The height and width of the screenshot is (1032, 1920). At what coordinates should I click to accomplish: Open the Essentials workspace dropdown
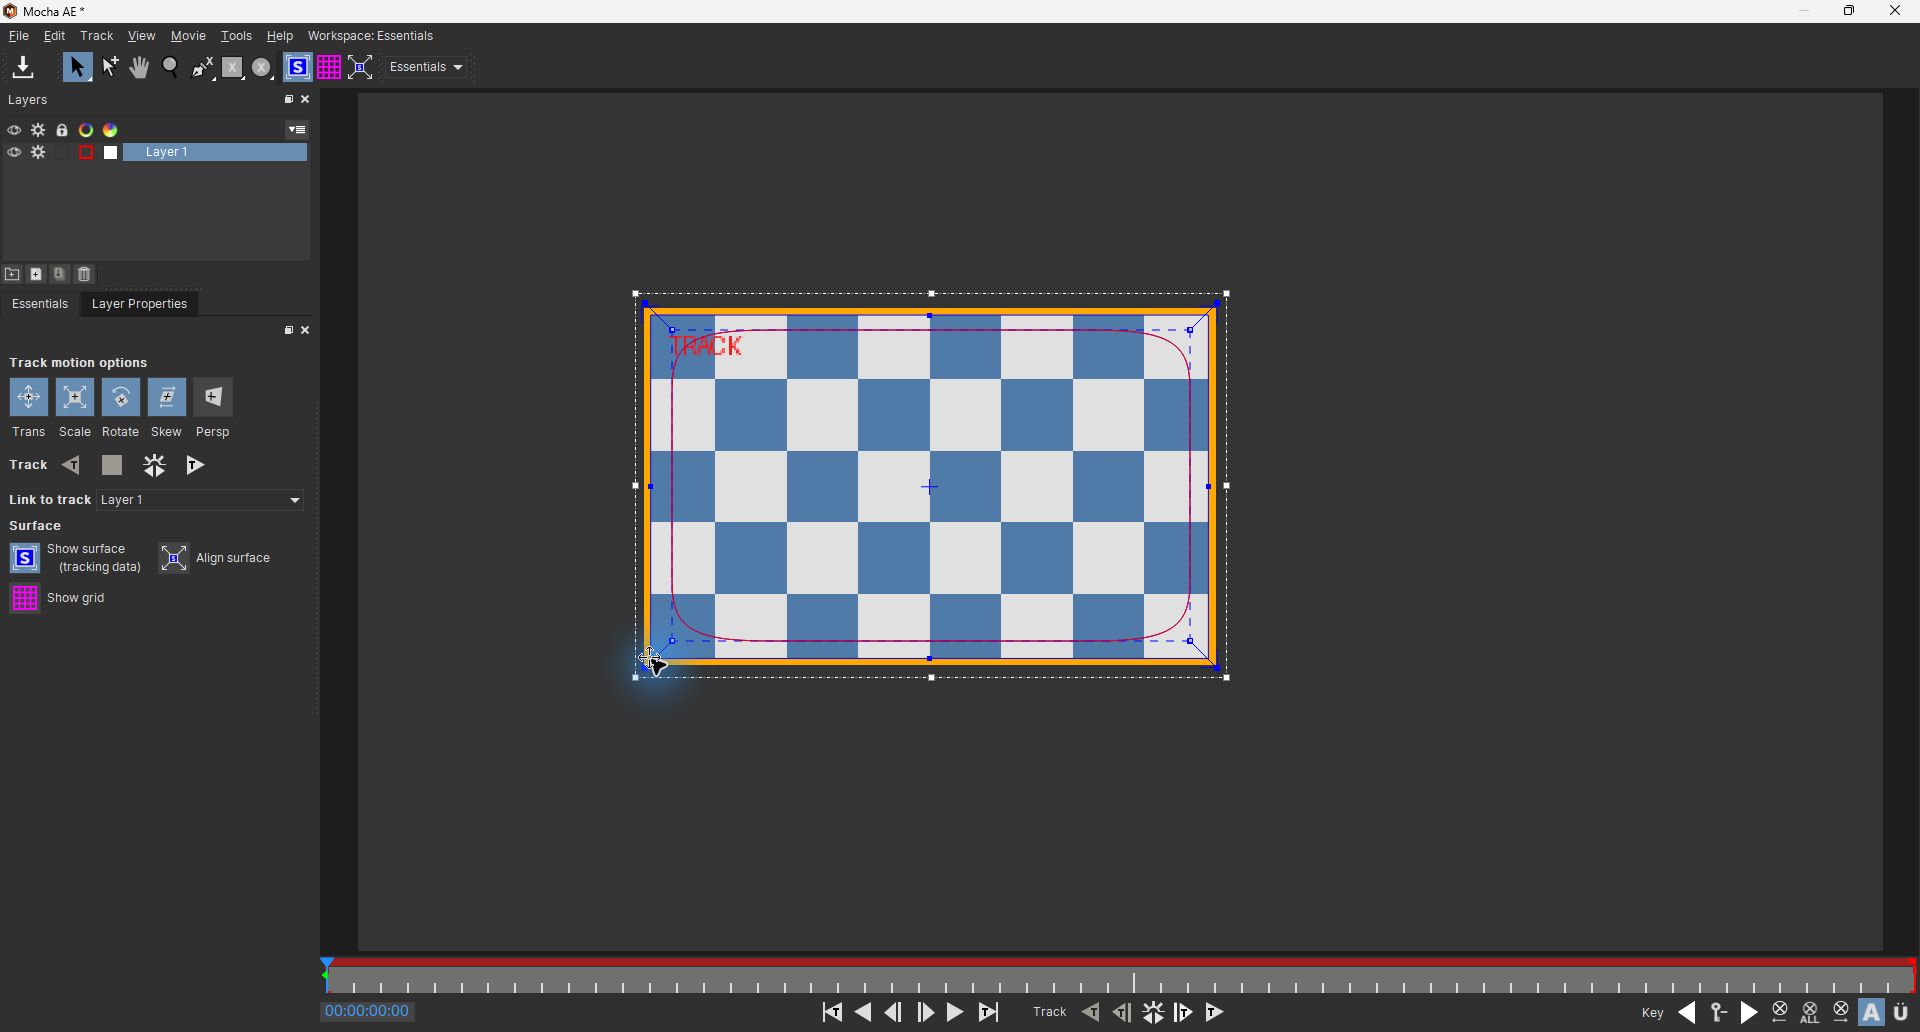pos(427,67)
